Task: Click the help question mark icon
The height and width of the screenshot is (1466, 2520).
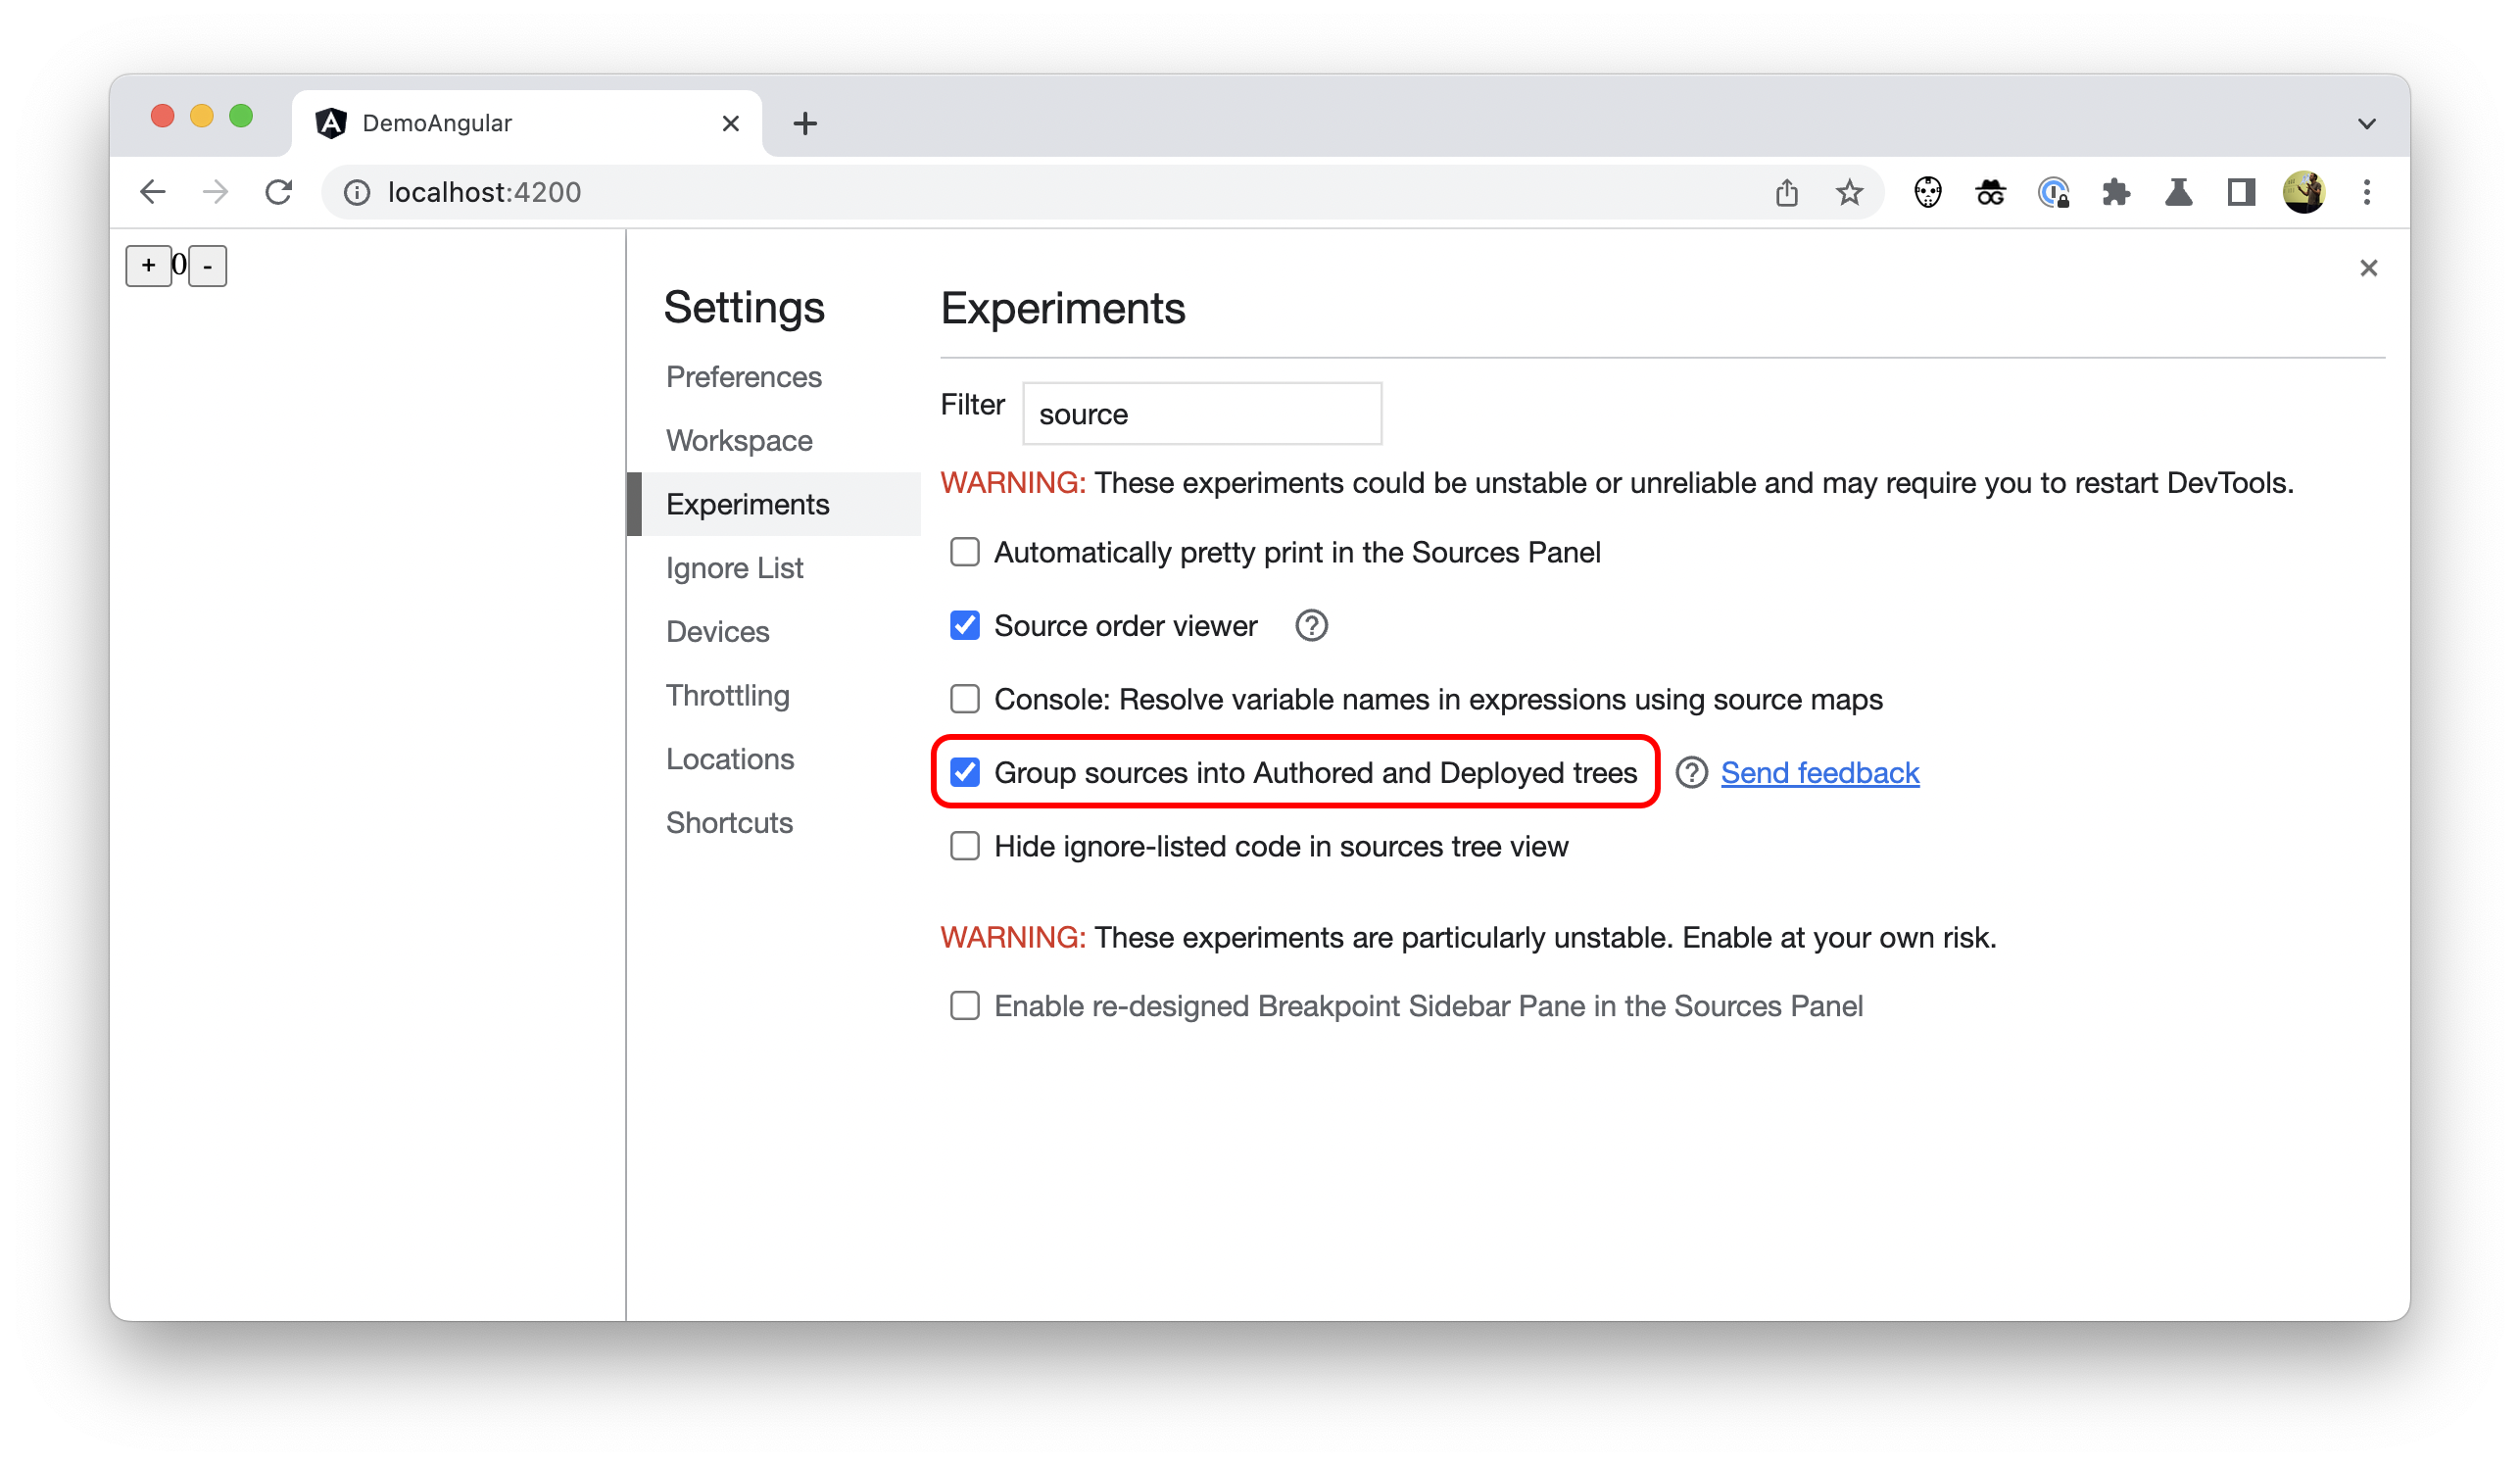Action: (1688, 771)
